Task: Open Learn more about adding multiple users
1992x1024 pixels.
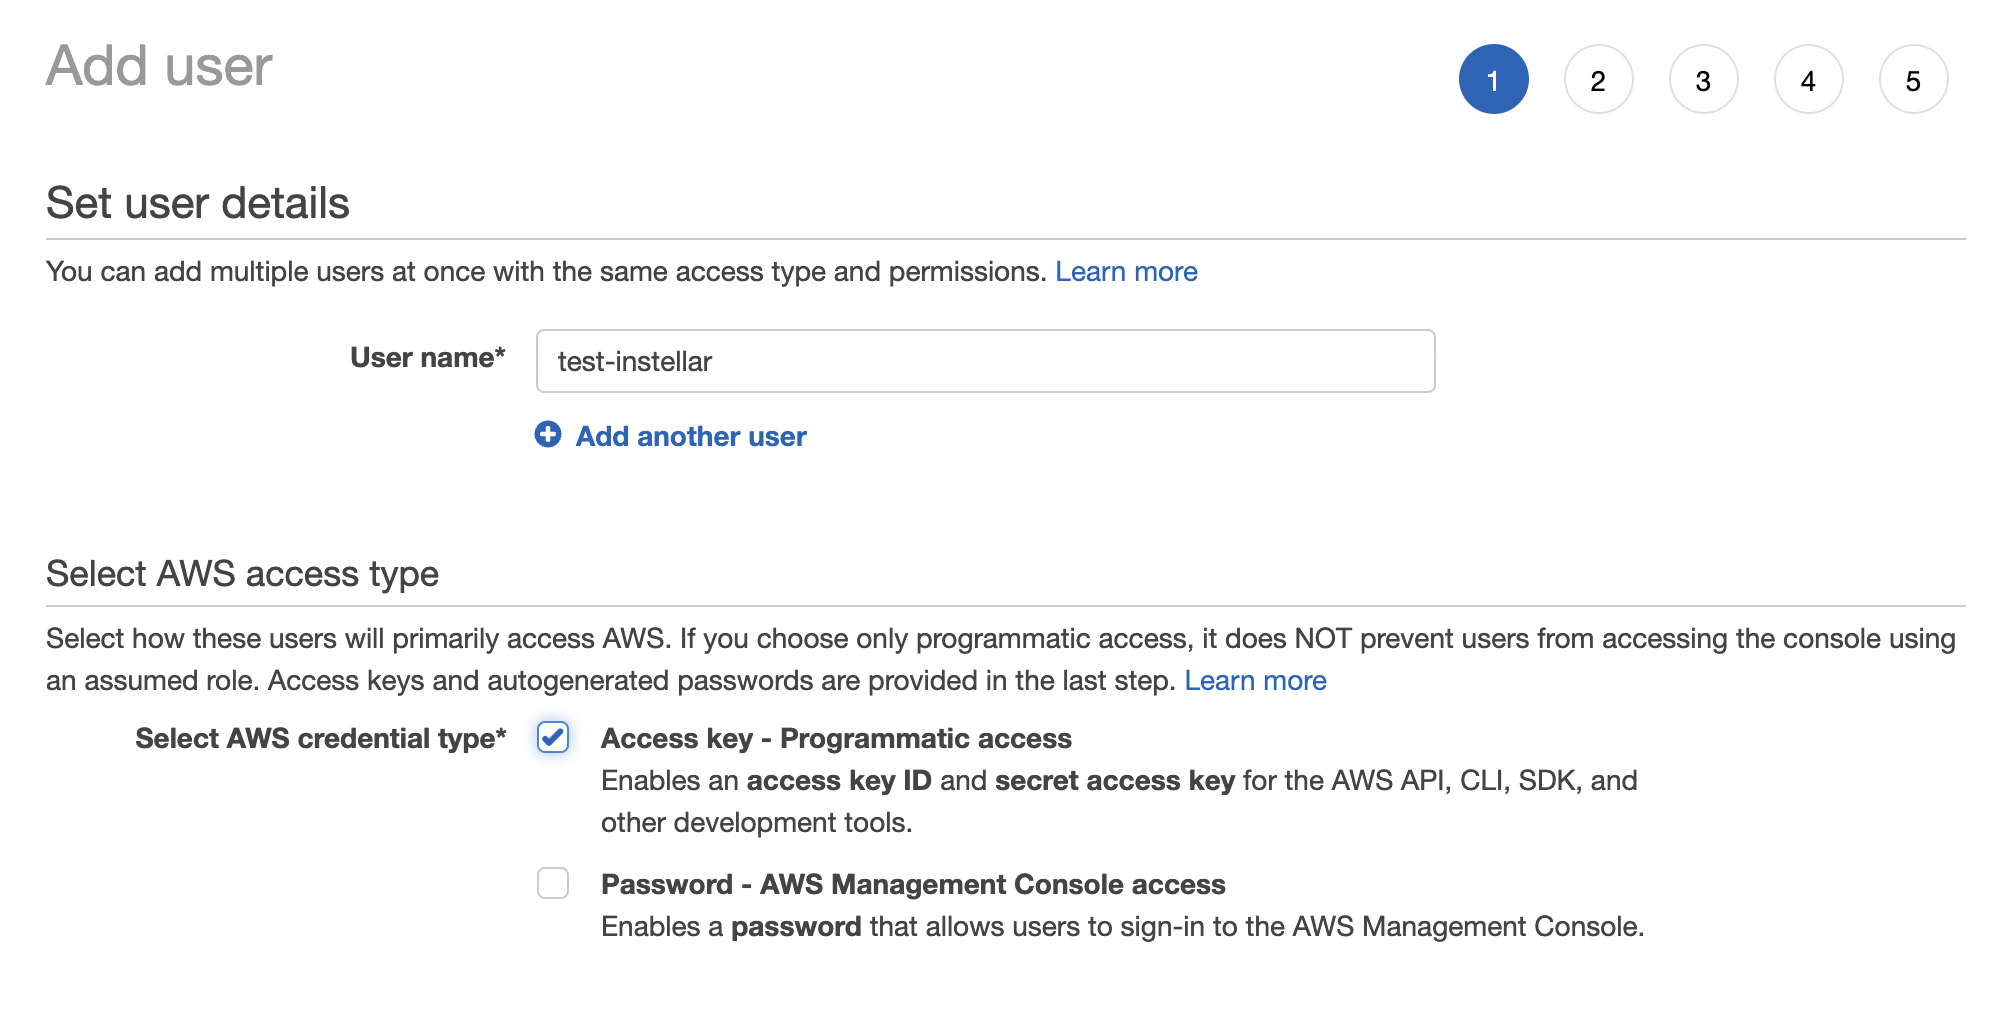Action: [x=1126, y=271]
